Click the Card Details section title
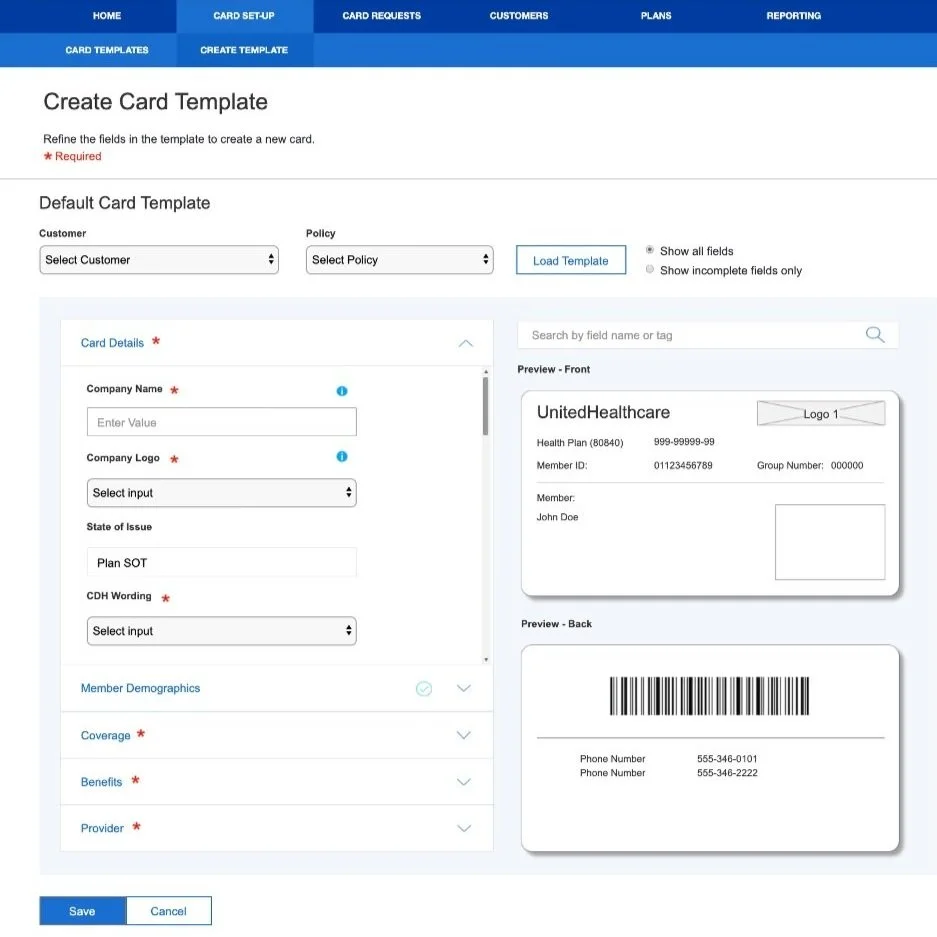 [112, 343]
